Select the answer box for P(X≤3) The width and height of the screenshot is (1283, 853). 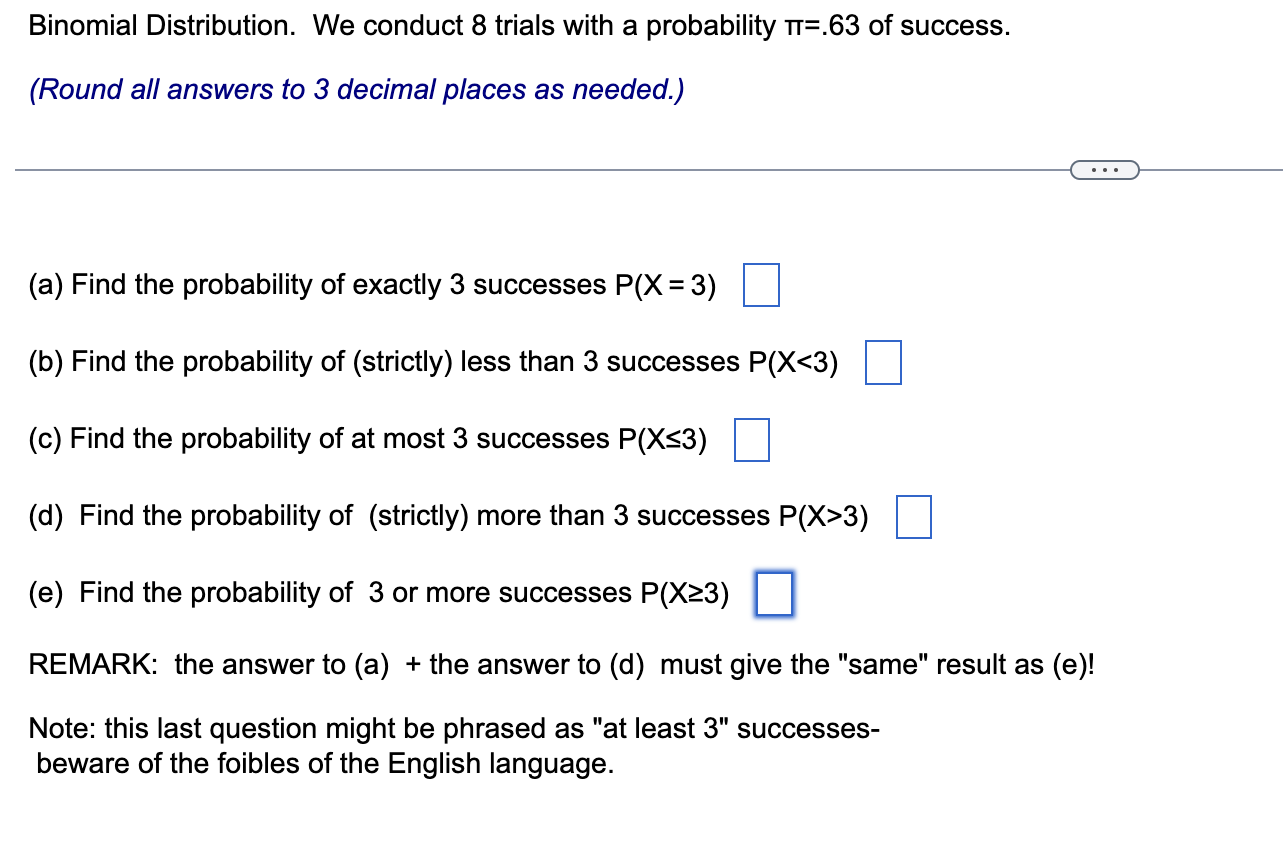coord(752,439)
